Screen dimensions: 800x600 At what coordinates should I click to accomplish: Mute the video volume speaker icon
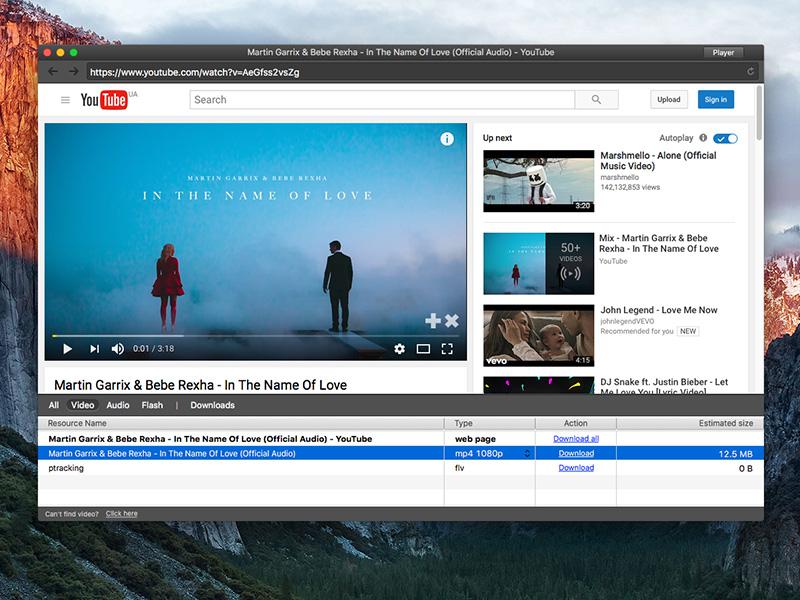(x=117, y=349)
